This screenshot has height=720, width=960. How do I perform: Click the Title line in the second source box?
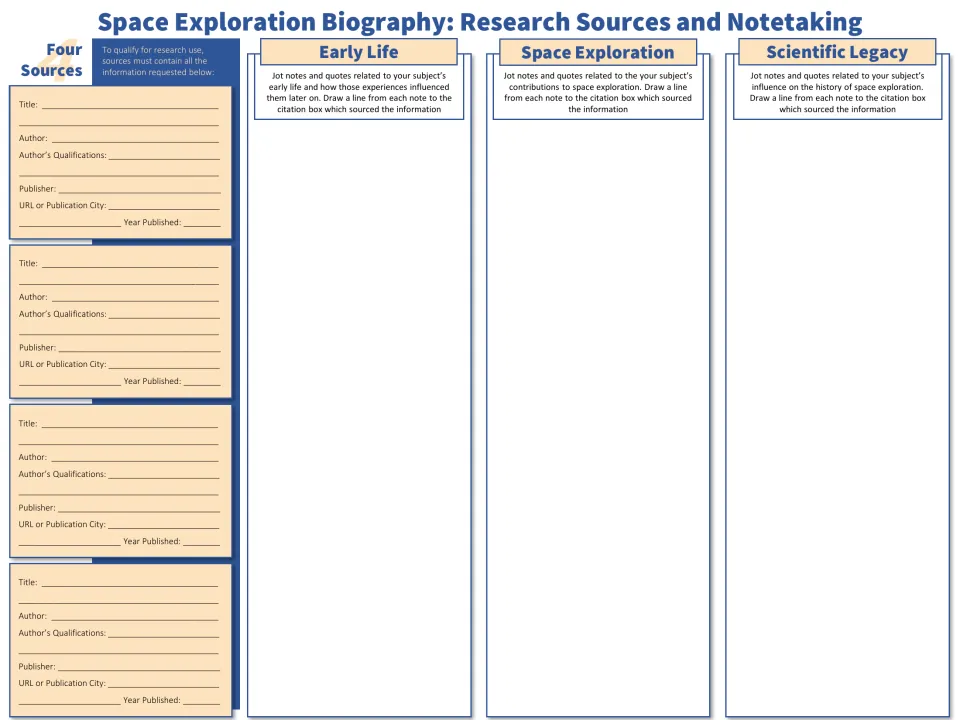(130, 263)
